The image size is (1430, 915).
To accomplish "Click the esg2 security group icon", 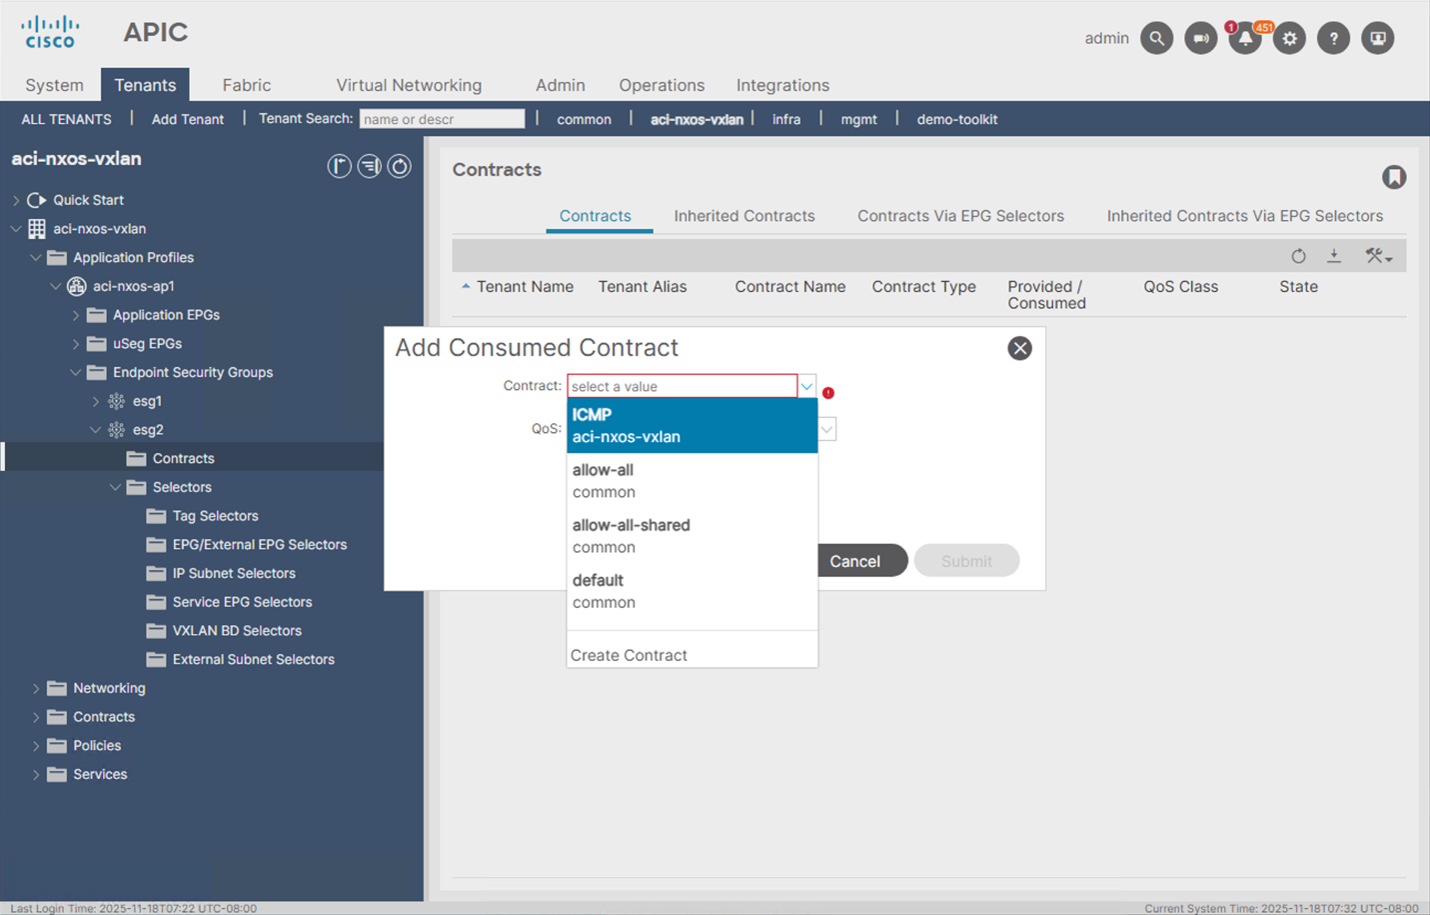I will click(x=117, y=430).
